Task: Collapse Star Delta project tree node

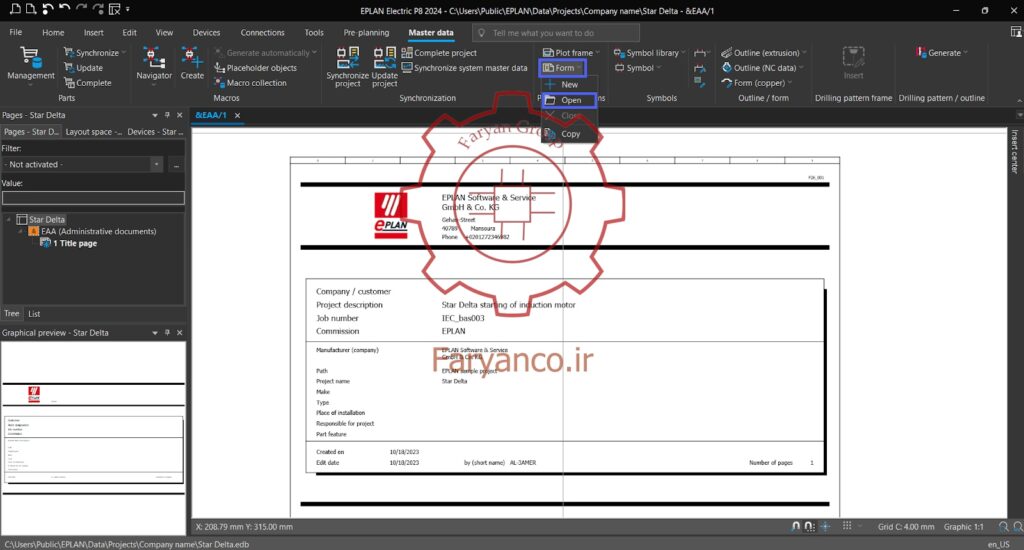Action: 9,219
